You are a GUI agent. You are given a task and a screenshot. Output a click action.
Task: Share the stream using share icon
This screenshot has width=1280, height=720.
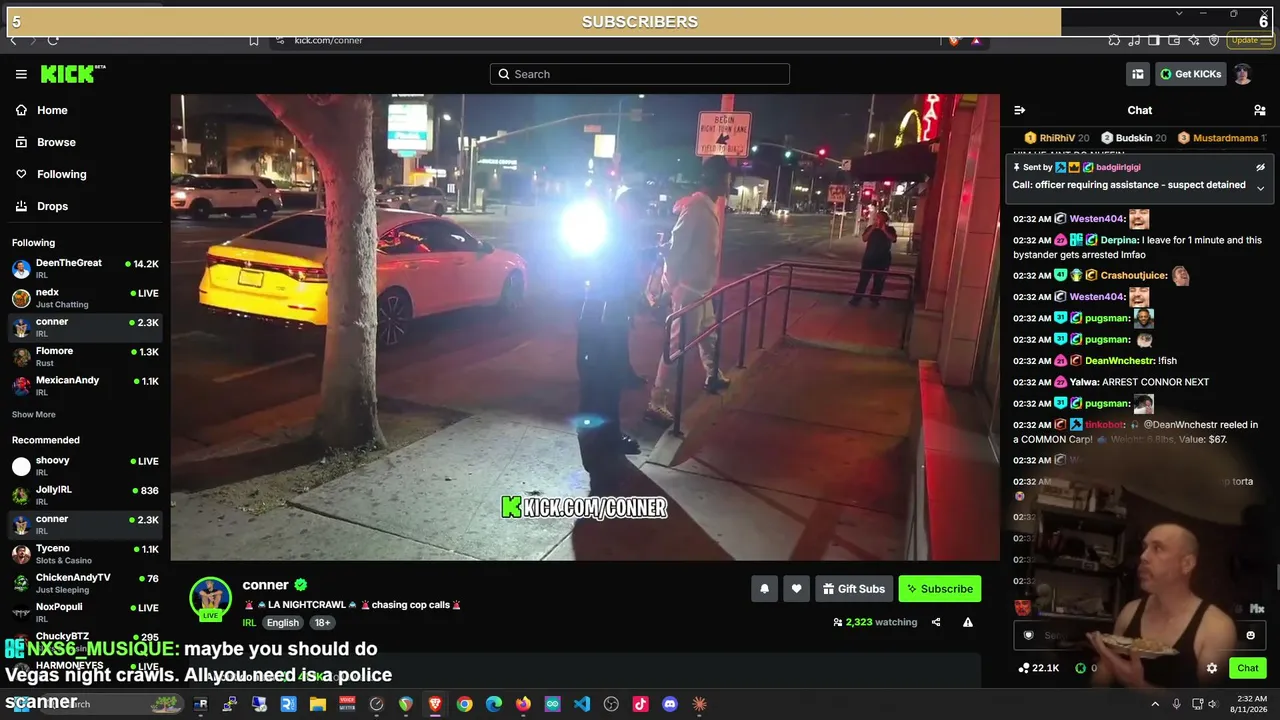click(936, 622)
